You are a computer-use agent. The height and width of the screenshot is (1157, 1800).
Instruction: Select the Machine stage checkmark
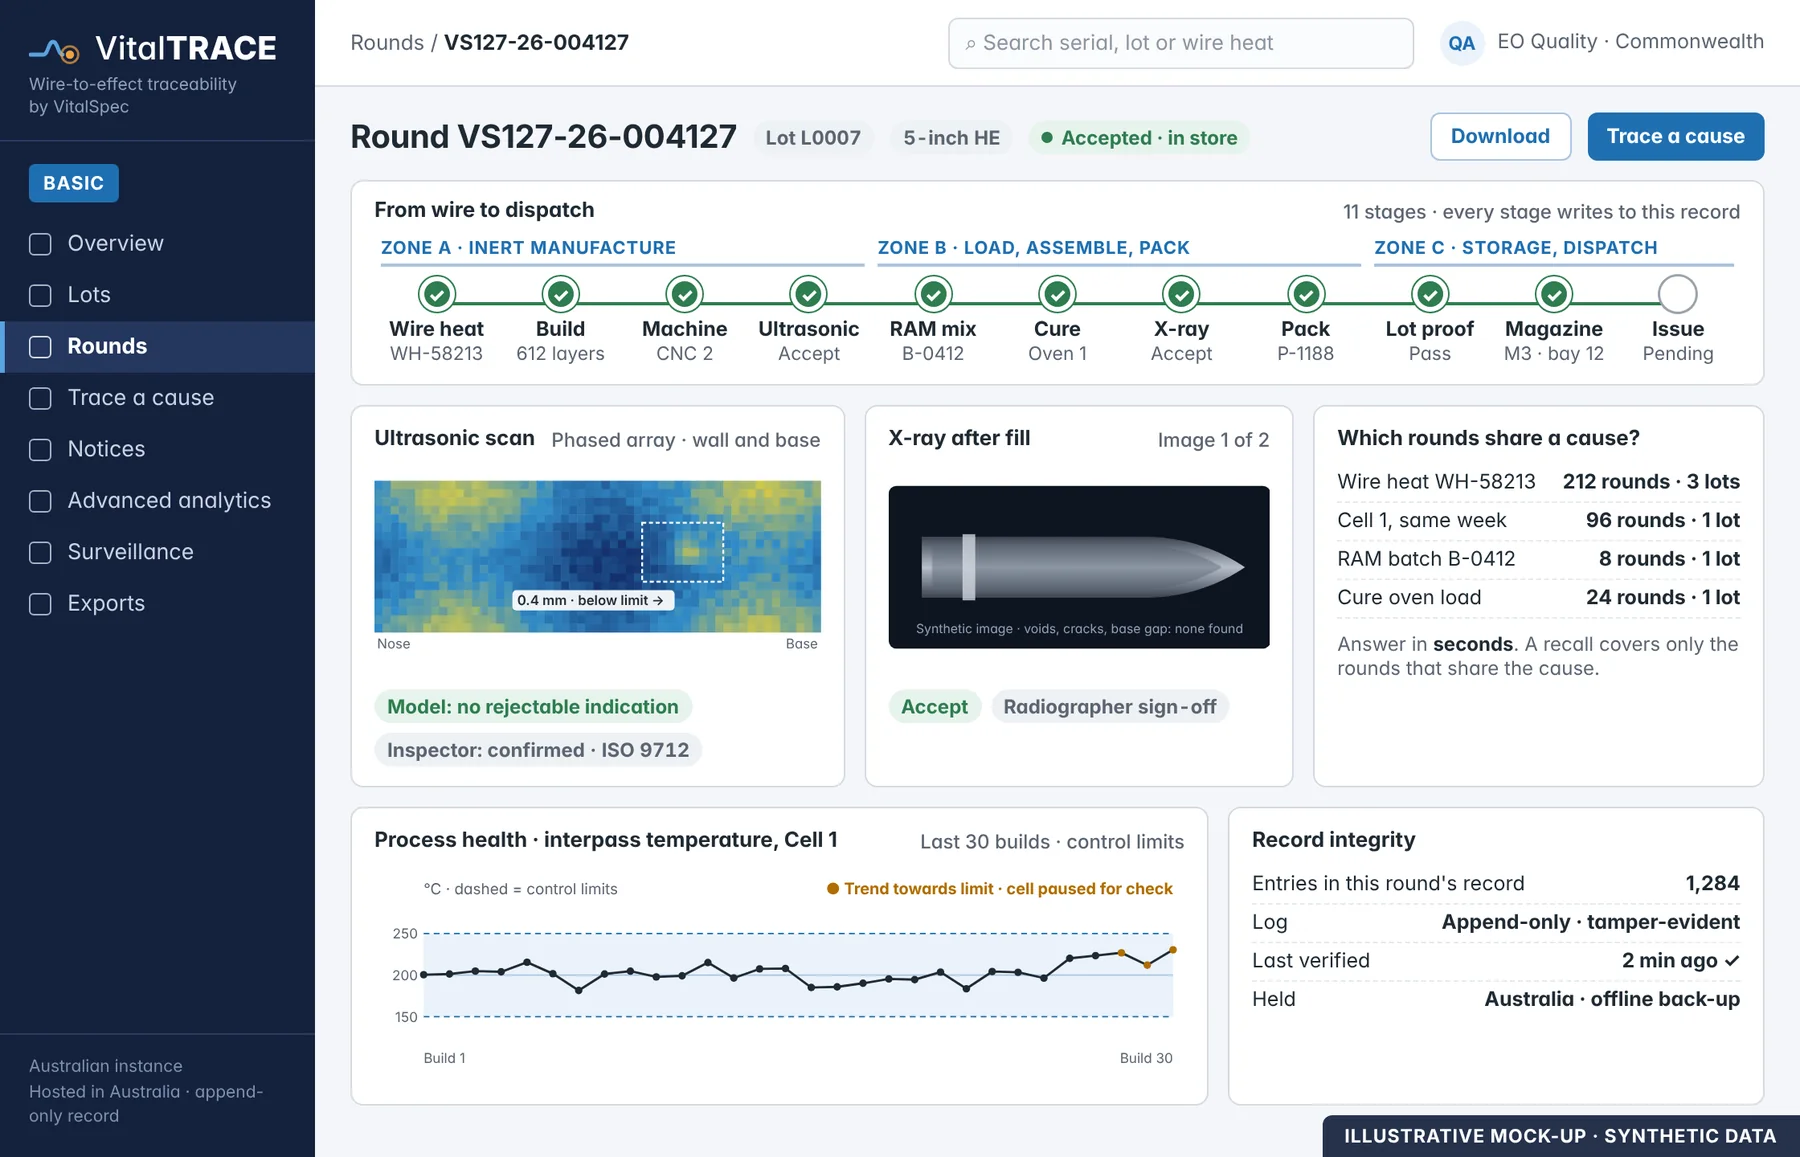[685, 294]
